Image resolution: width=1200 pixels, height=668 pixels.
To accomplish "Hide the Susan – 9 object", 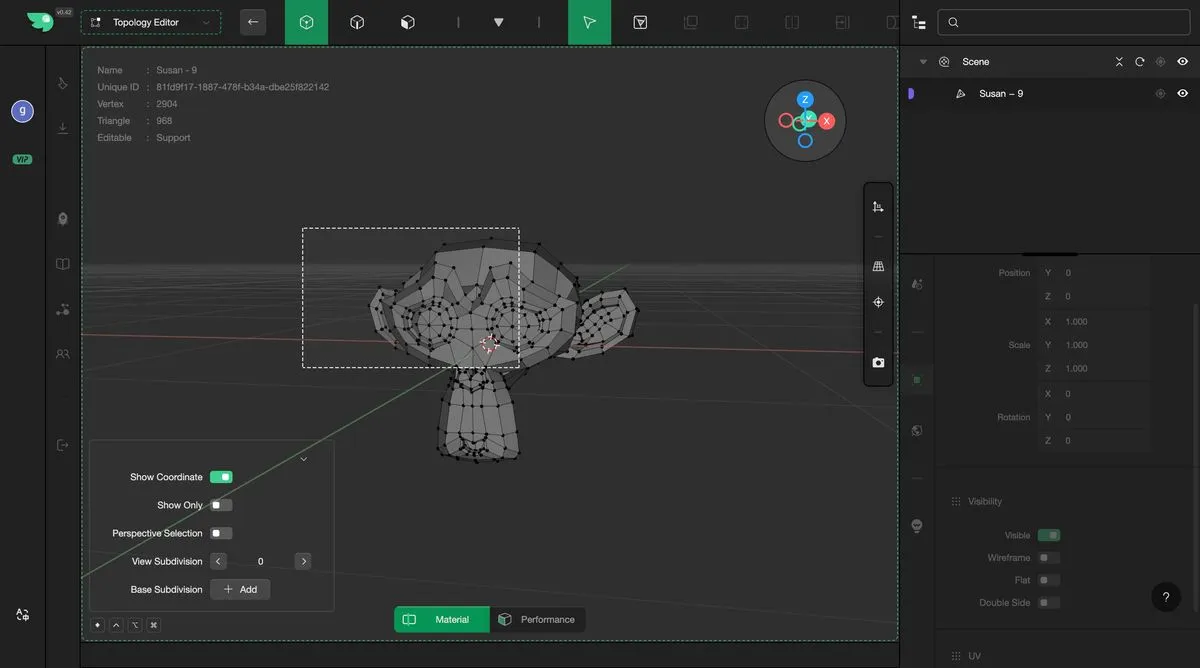I will coord(1182,93).
